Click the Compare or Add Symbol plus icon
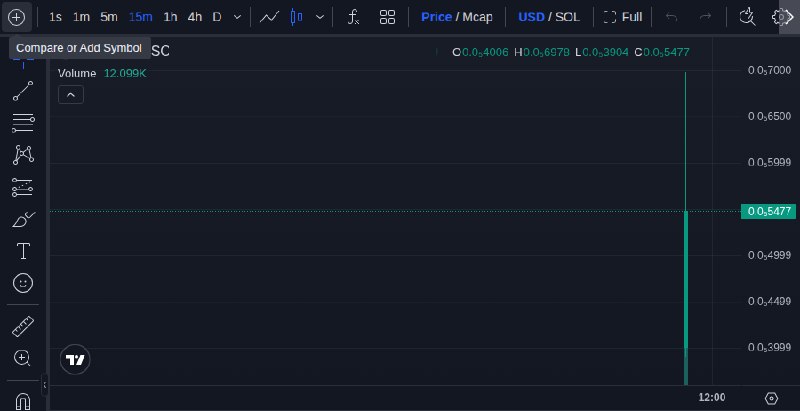Viewport: 800px width, 411px height. 16,17
